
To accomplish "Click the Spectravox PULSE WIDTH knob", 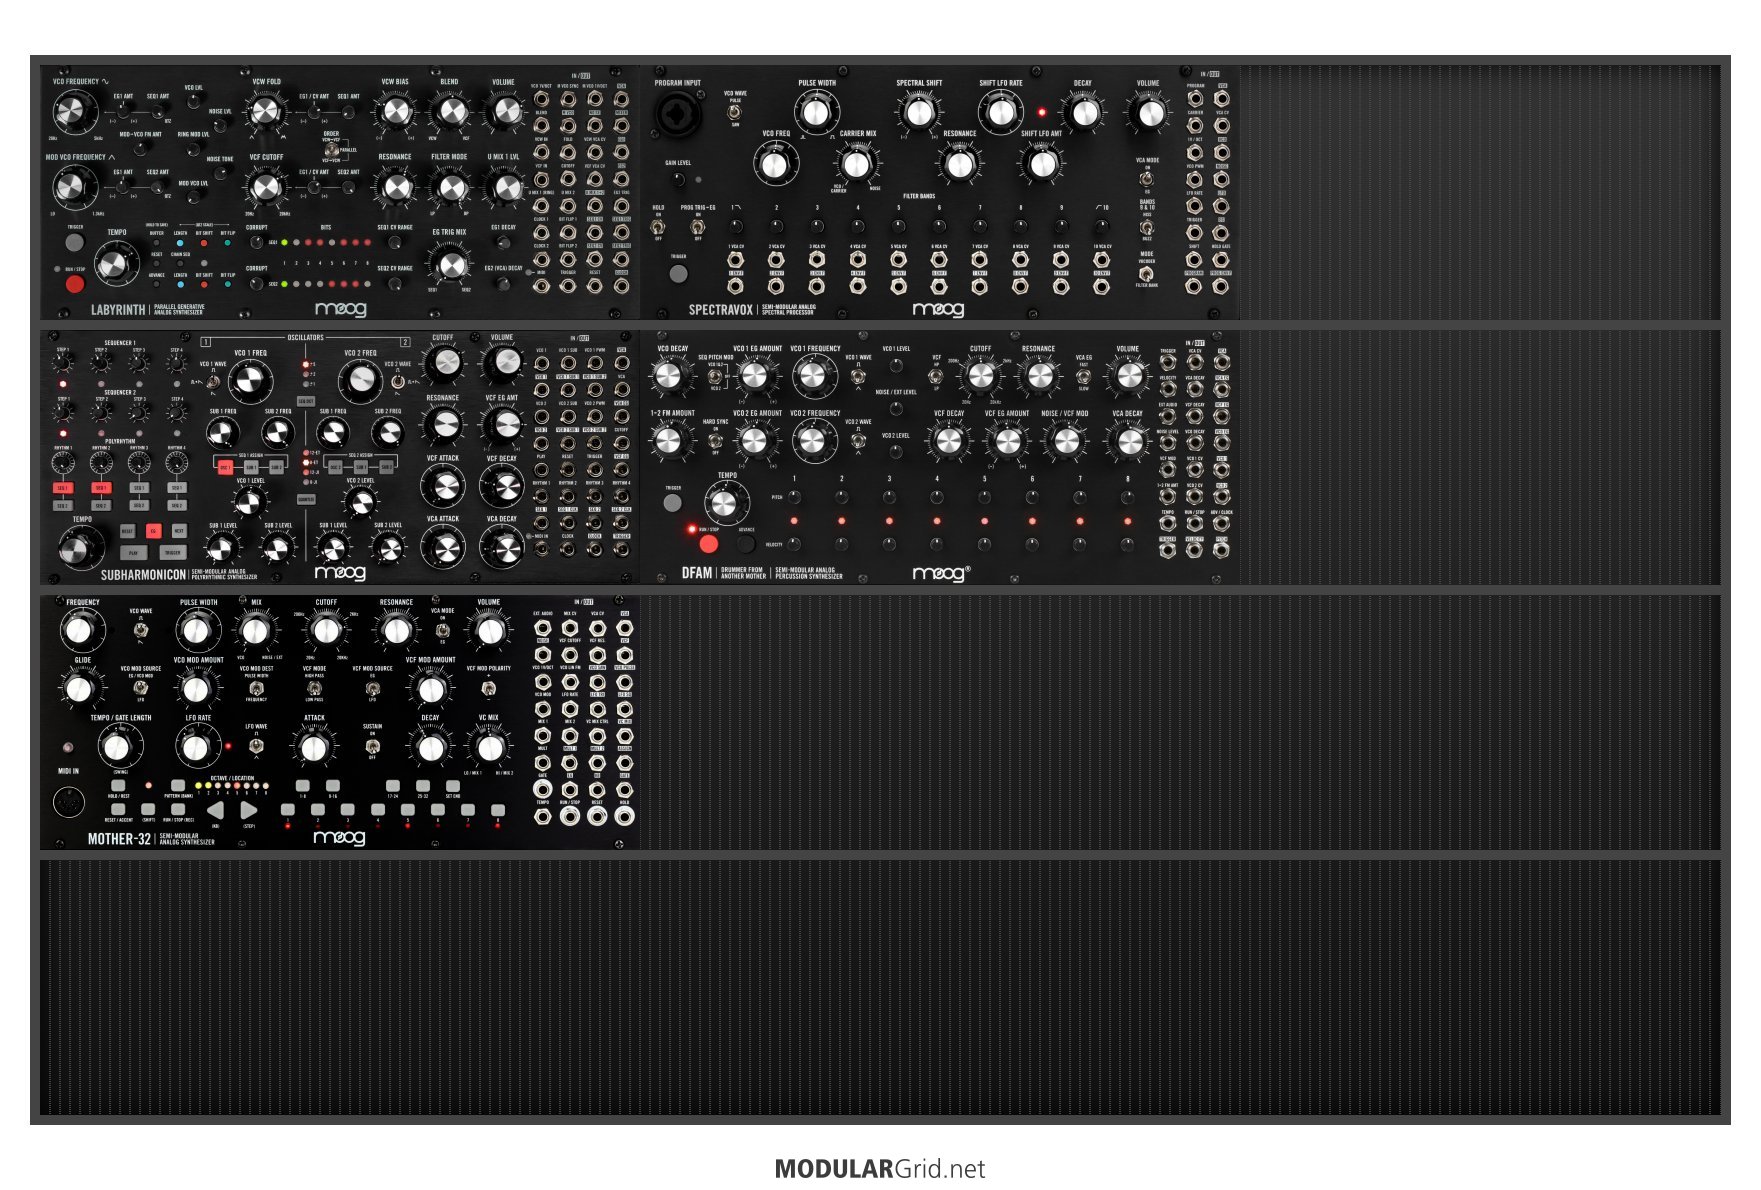I will pyautogui.click(x=817, y=112).
